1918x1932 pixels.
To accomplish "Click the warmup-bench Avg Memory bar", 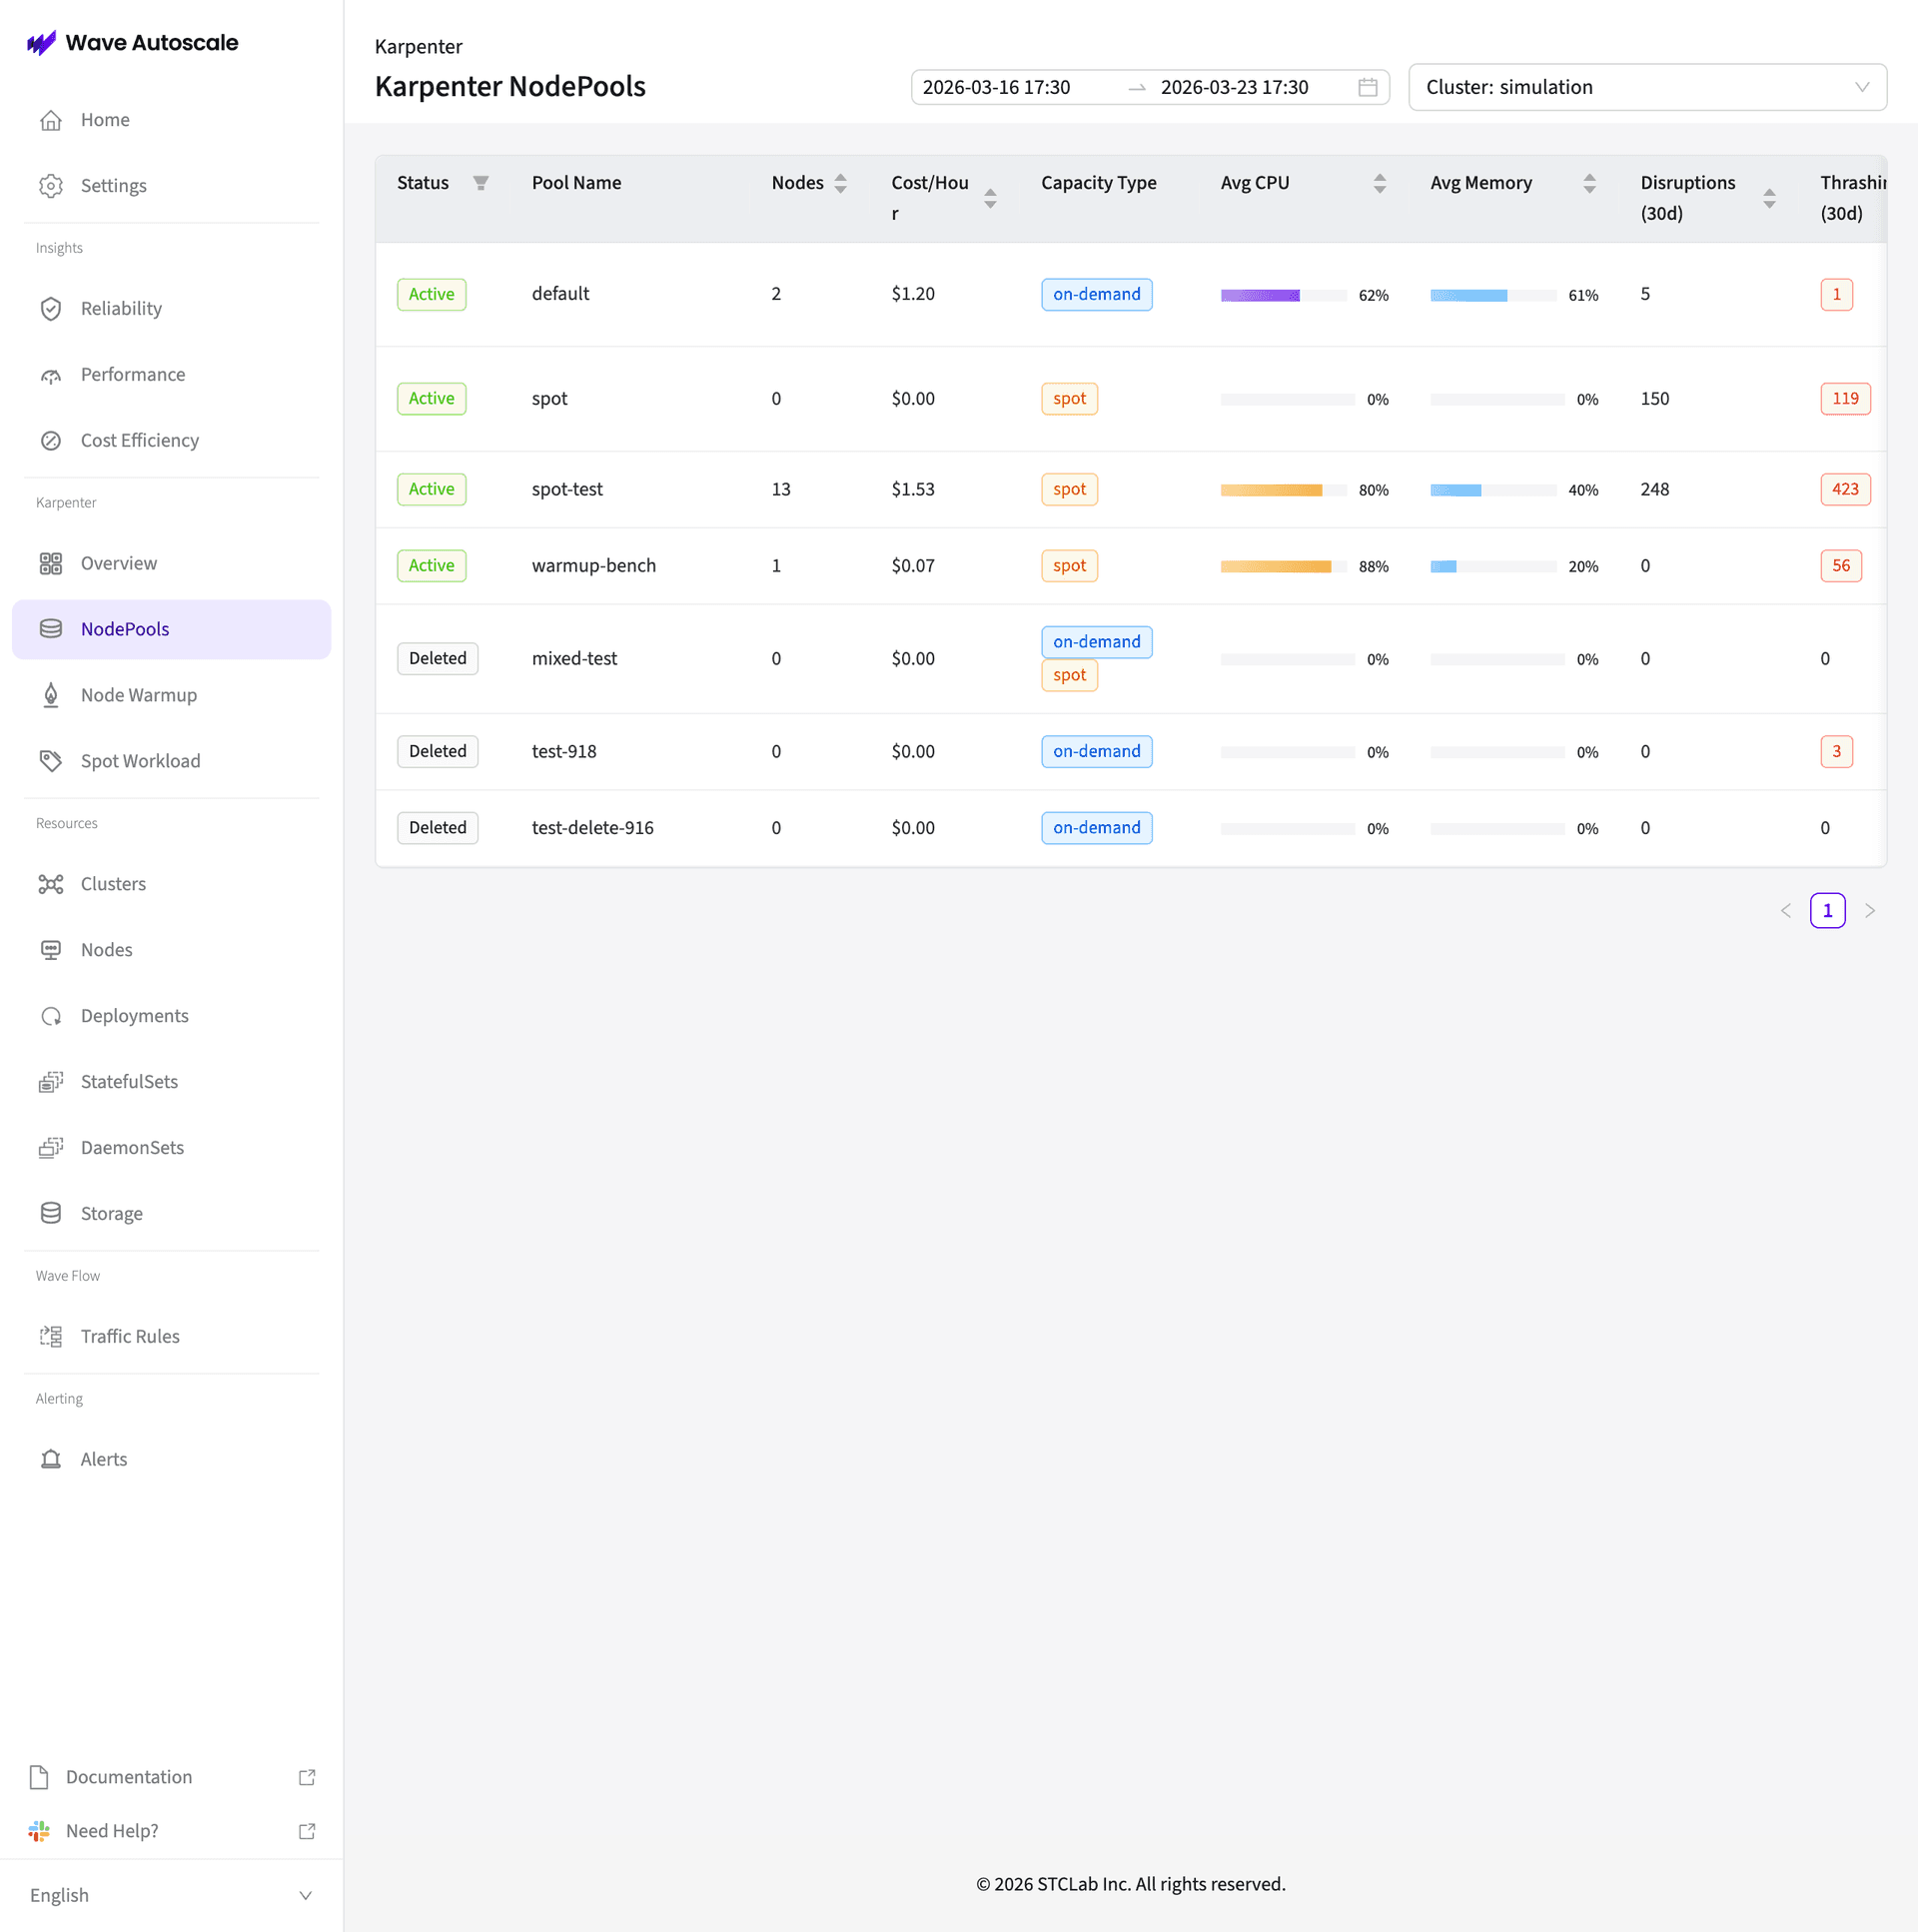I will [x=1493, y=566].
